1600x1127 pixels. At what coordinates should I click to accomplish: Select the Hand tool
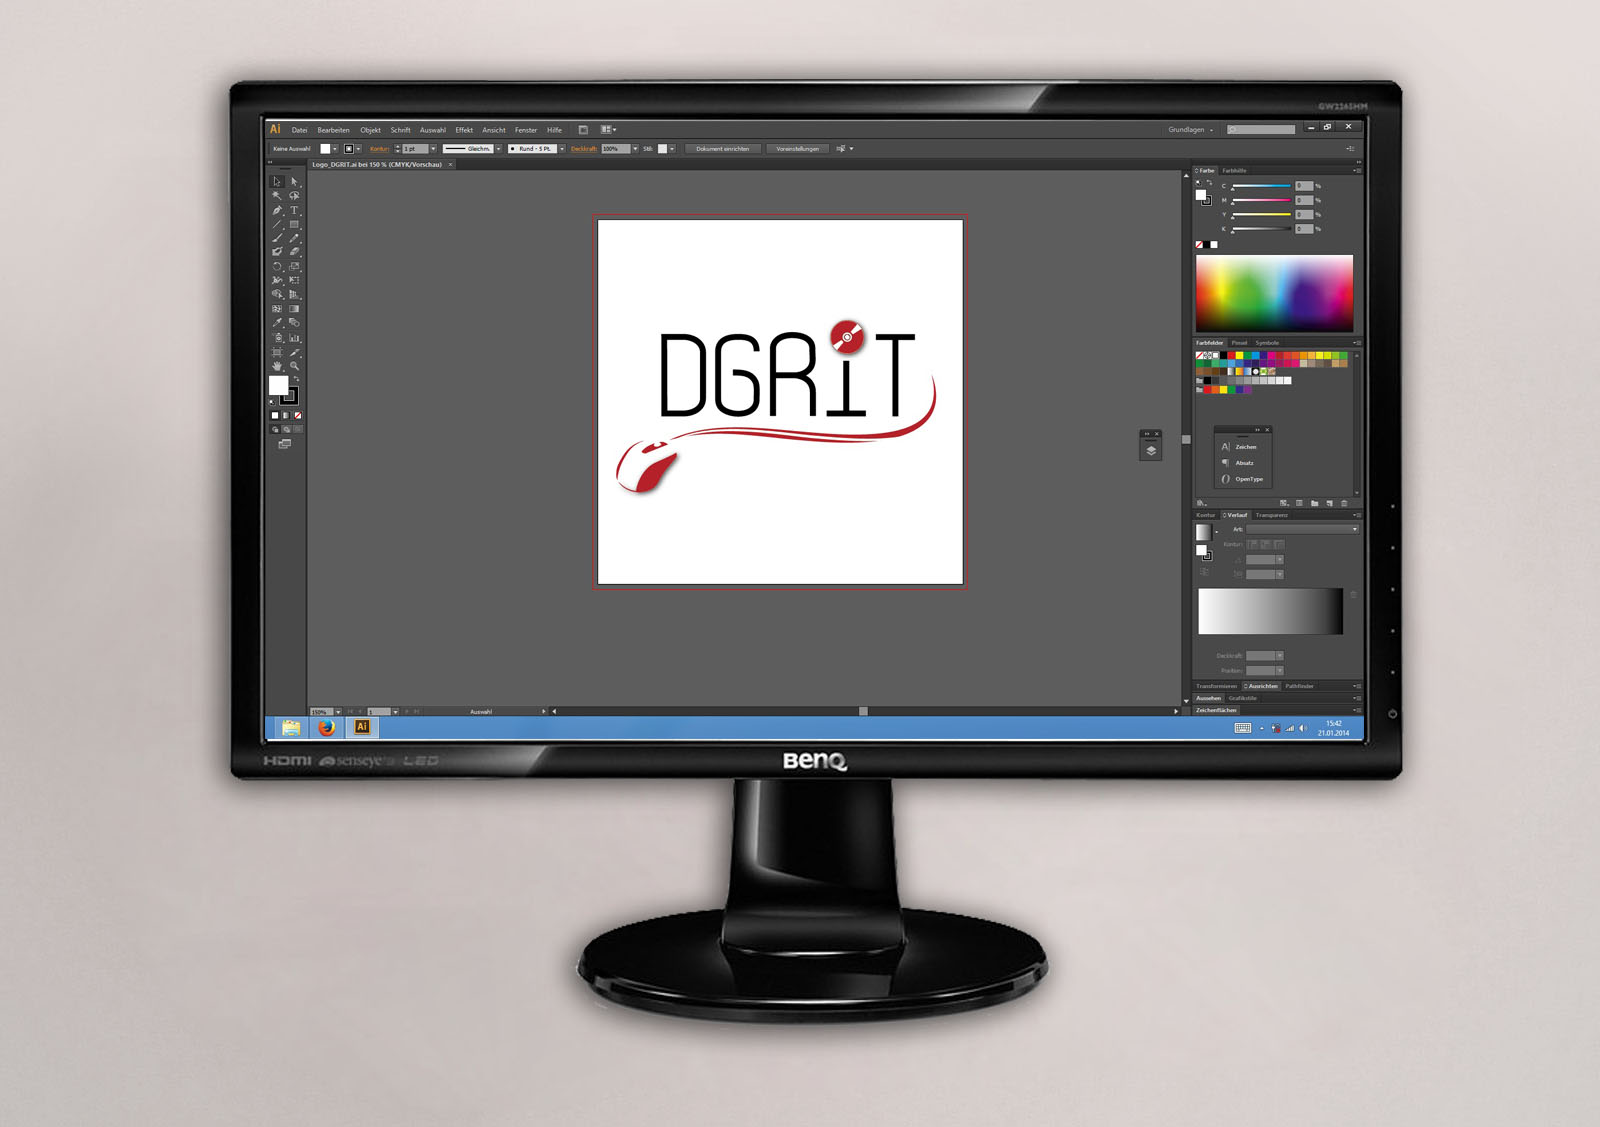277,365
